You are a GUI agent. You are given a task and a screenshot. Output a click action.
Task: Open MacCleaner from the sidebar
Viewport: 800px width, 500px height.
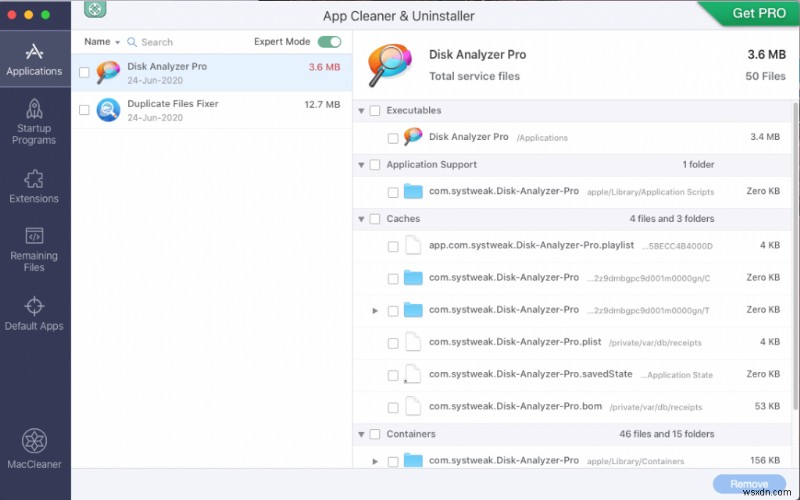[34, 448]
